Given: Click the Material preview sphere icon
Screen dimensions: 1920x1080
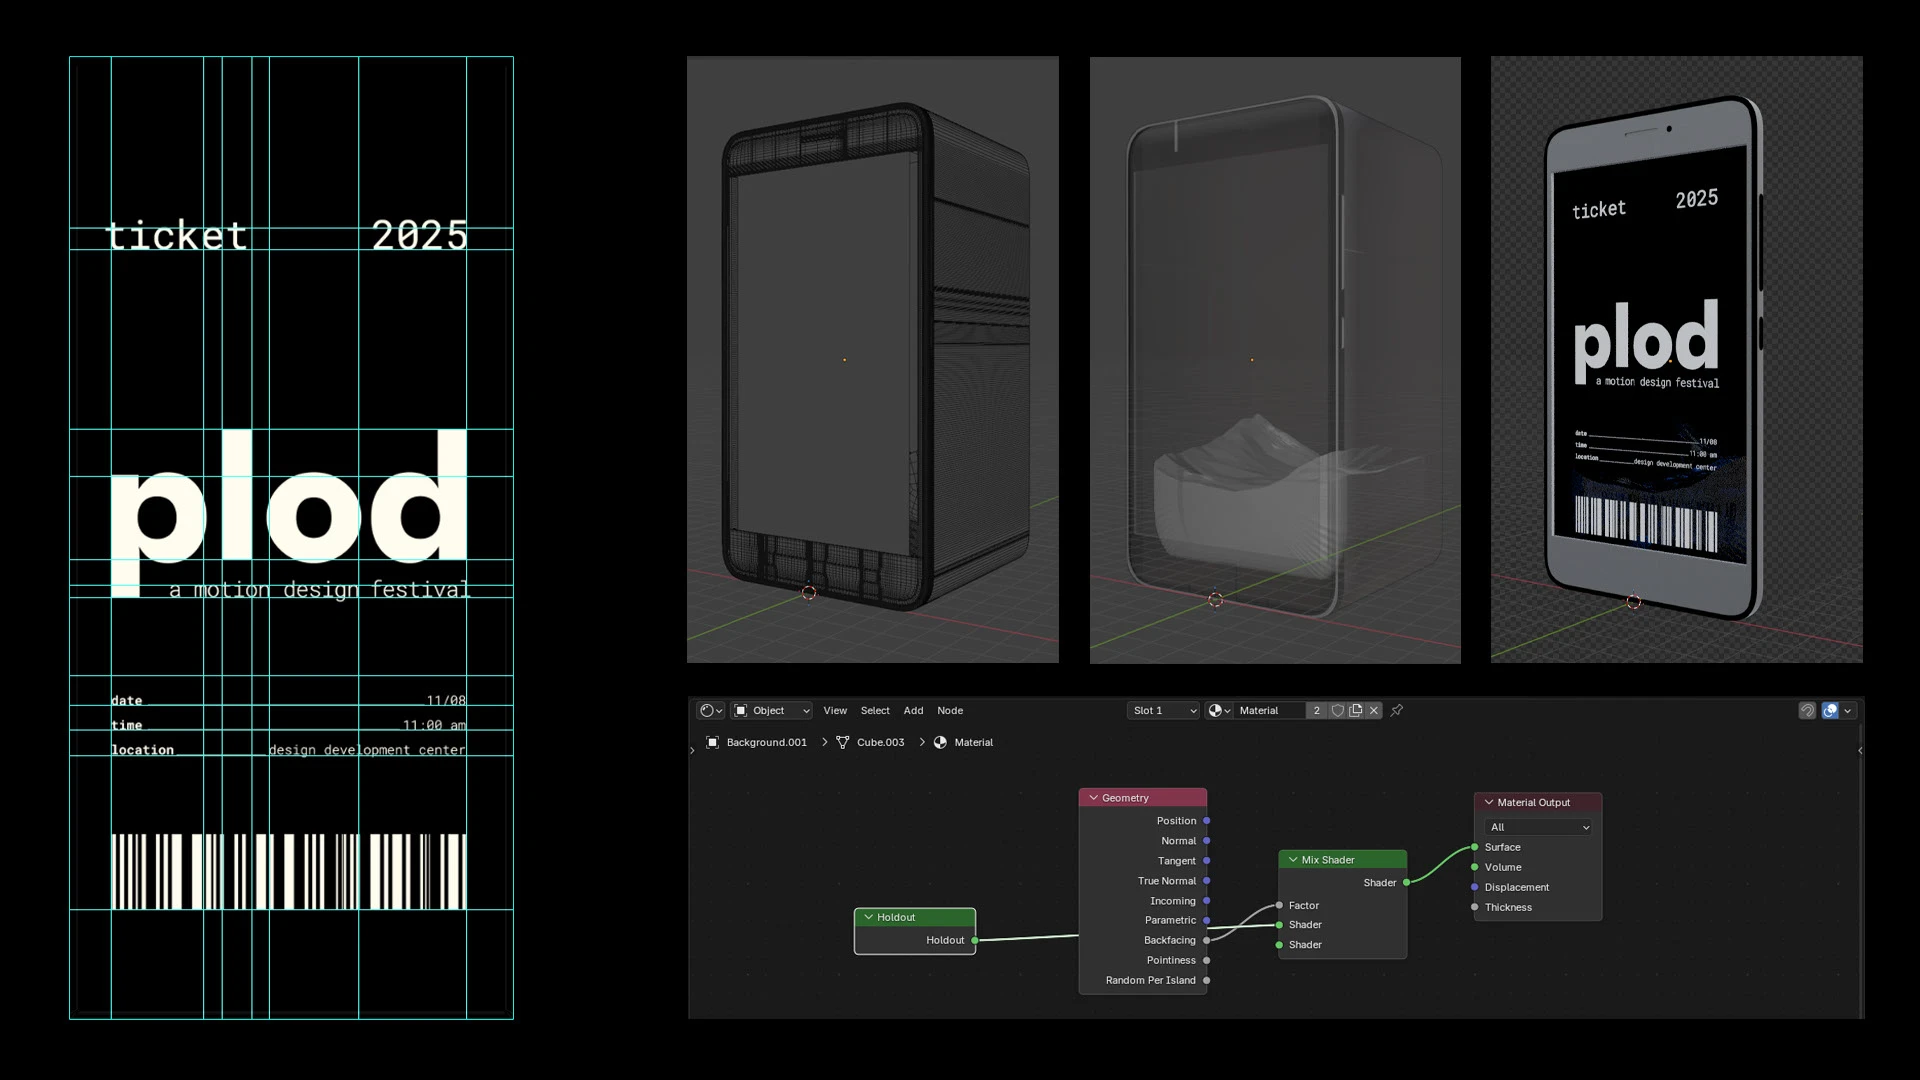Looking at the screenshot, I should [x=1216, y=711].
